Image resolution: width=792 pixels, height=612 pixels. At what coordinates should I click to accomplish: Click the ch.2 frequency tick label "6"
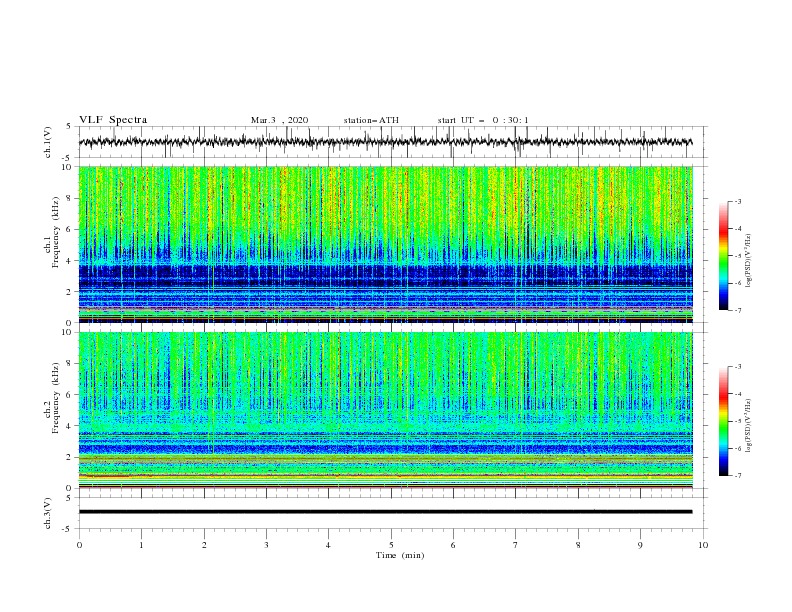tap(70, 394)
